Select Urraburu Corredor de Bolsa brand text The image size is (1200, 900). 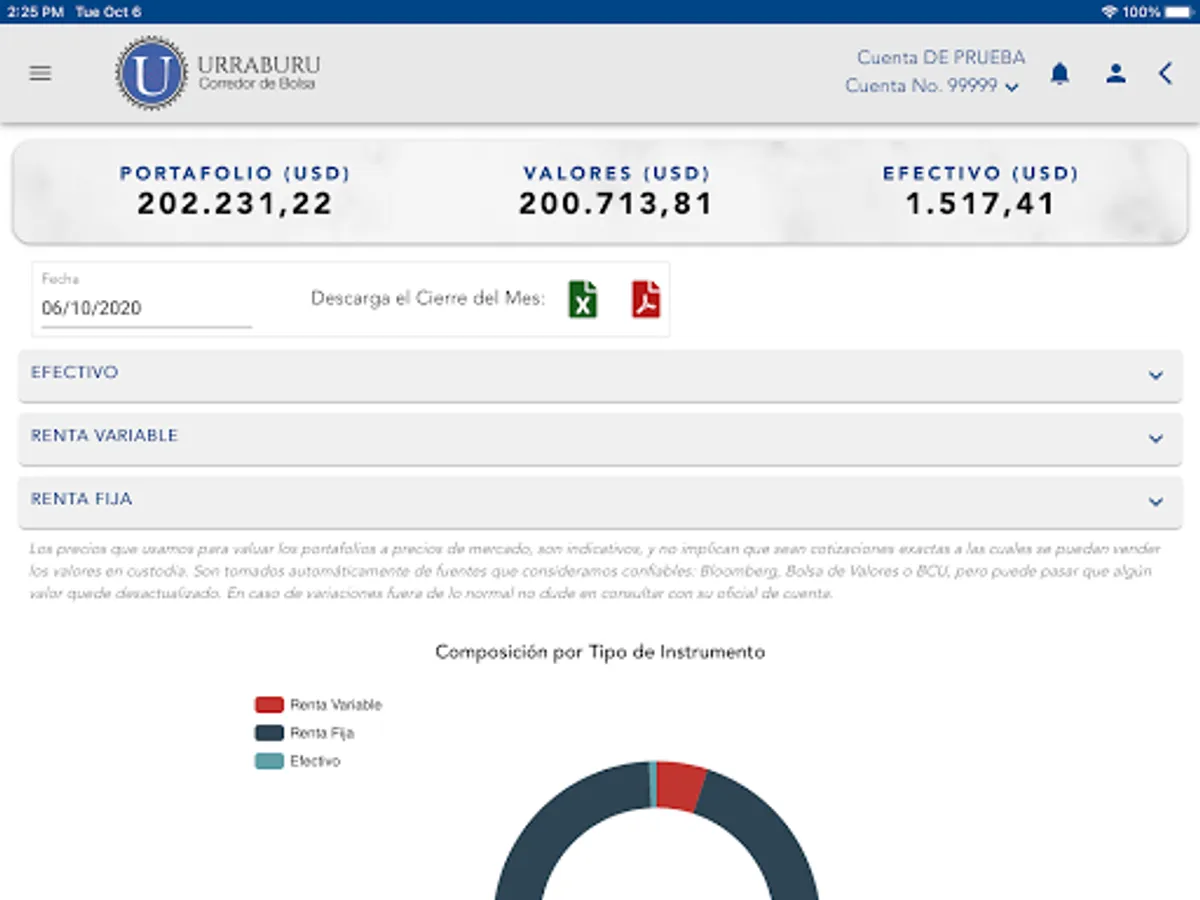(259, 73)
